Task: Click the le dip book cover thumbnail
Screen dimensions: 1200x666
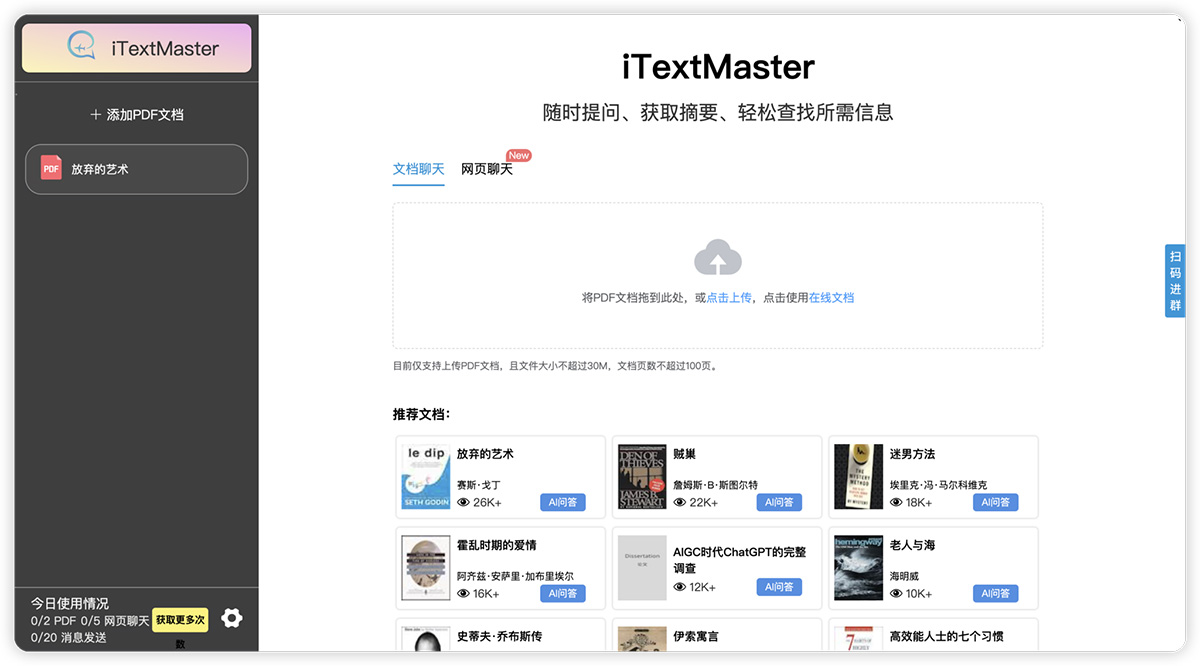Action: tap(425, 477)
